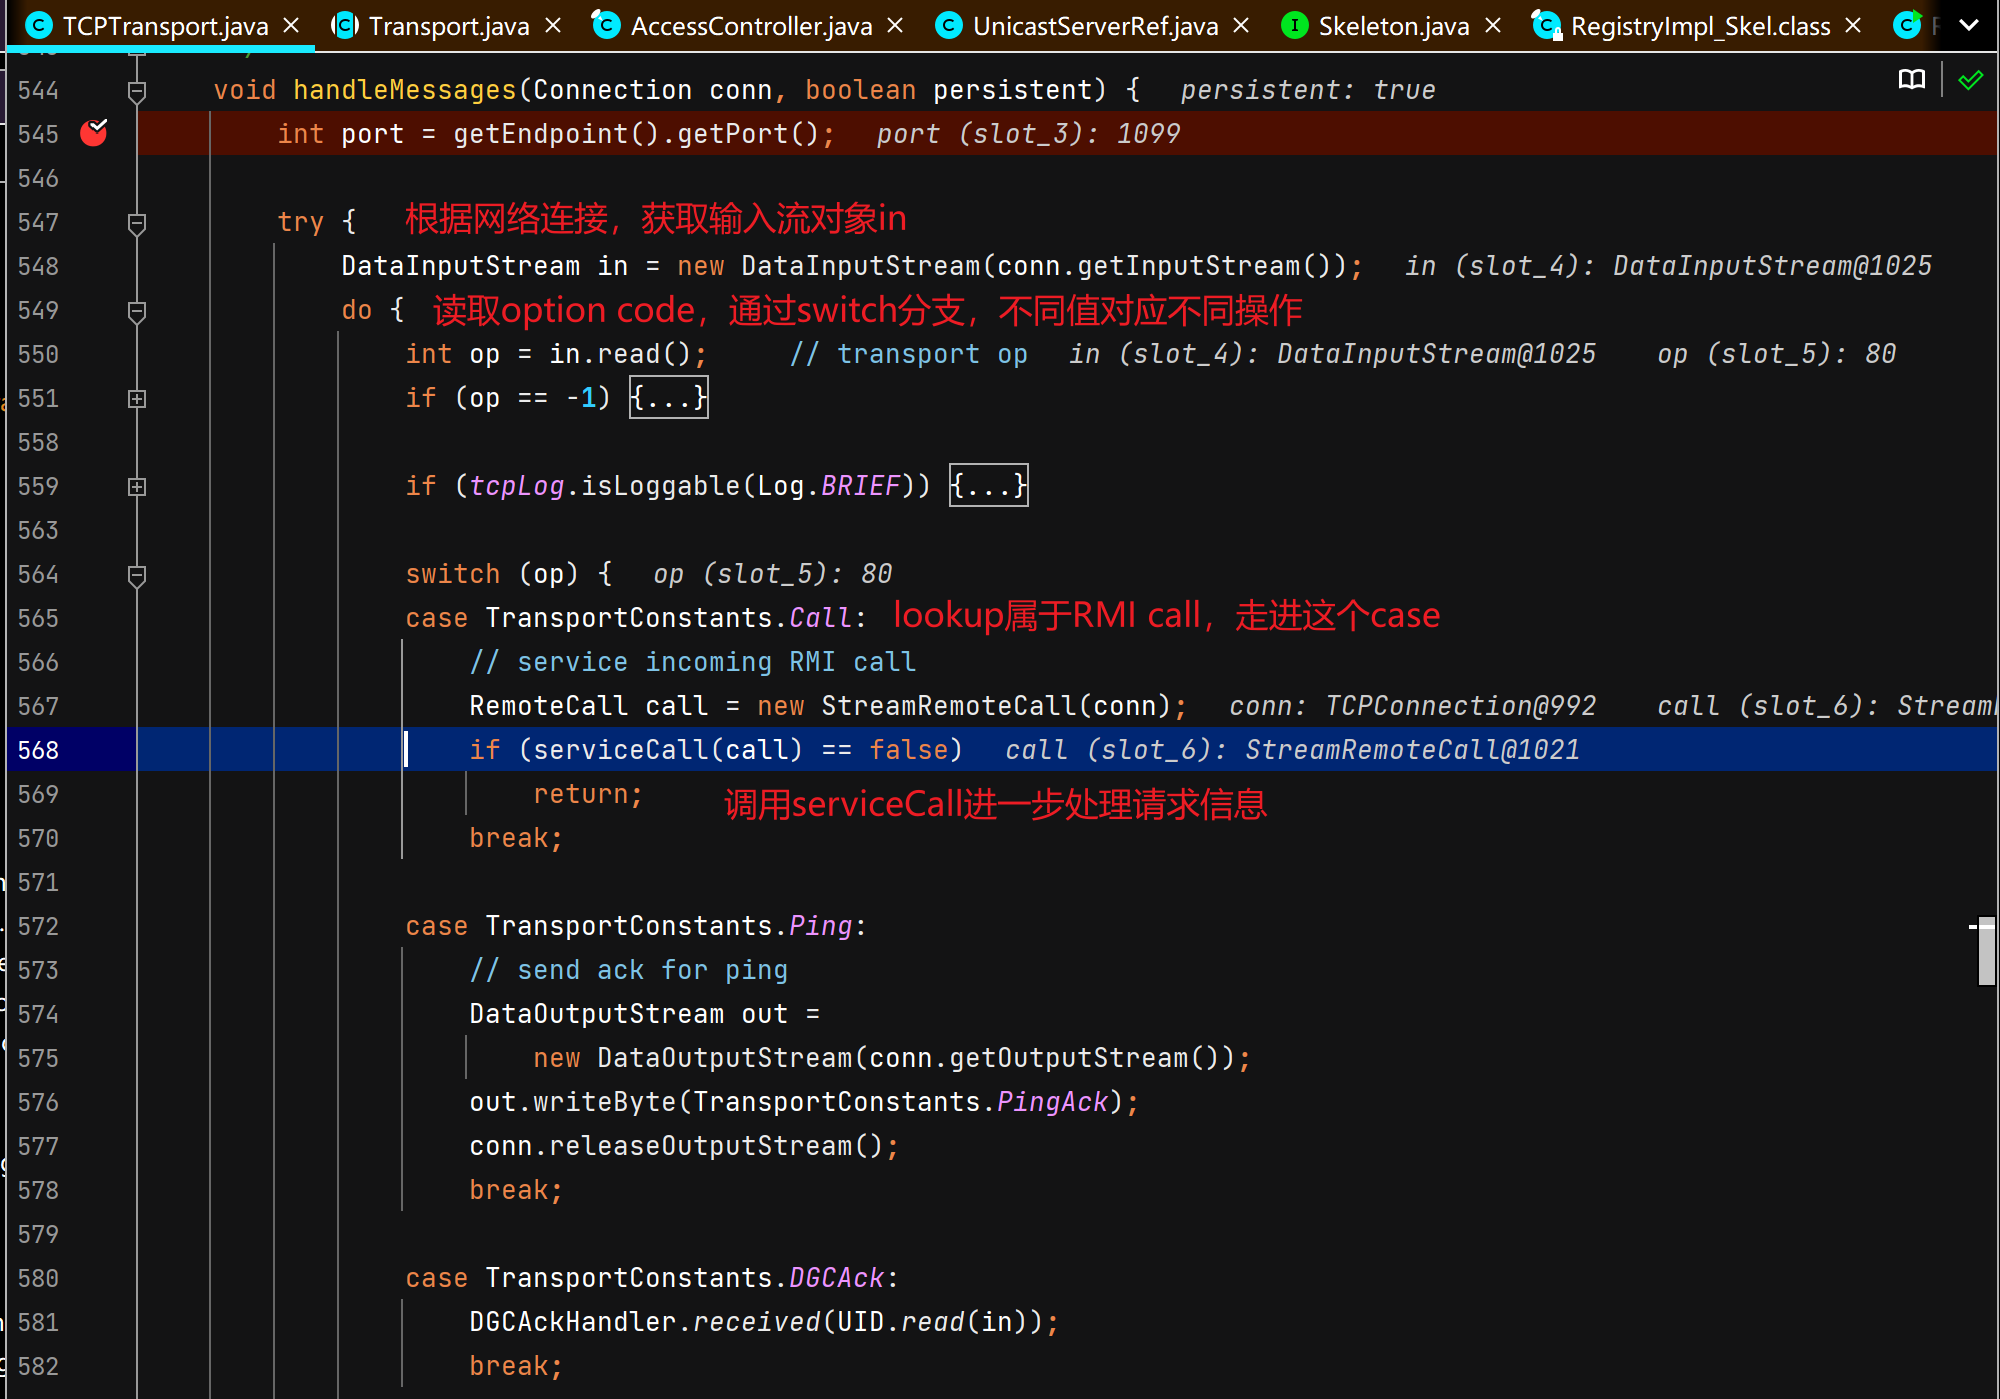Close the Transport.java tab
This screenshot has width=2000, height=1399.
pyautogui.click(x=553, y=25)
